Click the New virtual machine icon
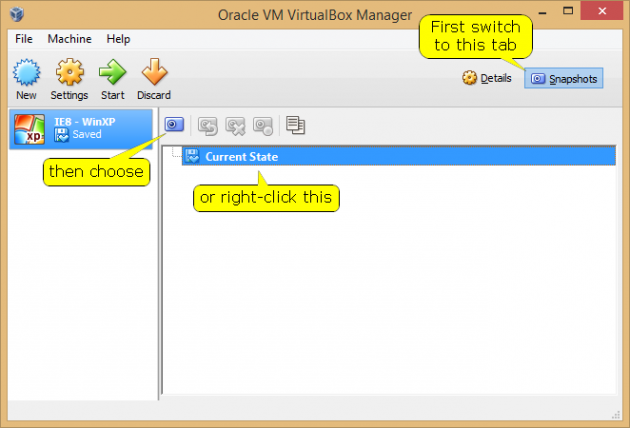 [26, 78]
